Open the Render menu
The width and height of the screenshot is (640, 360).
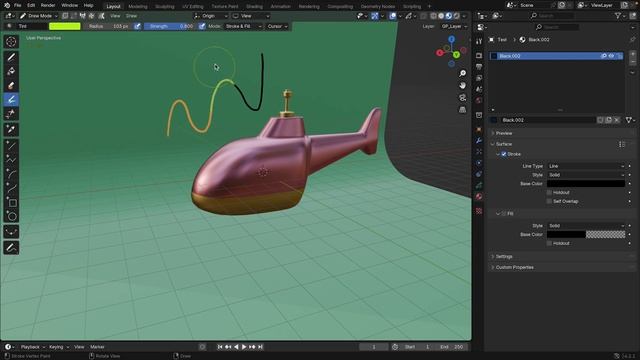click(x=48, y=5)
